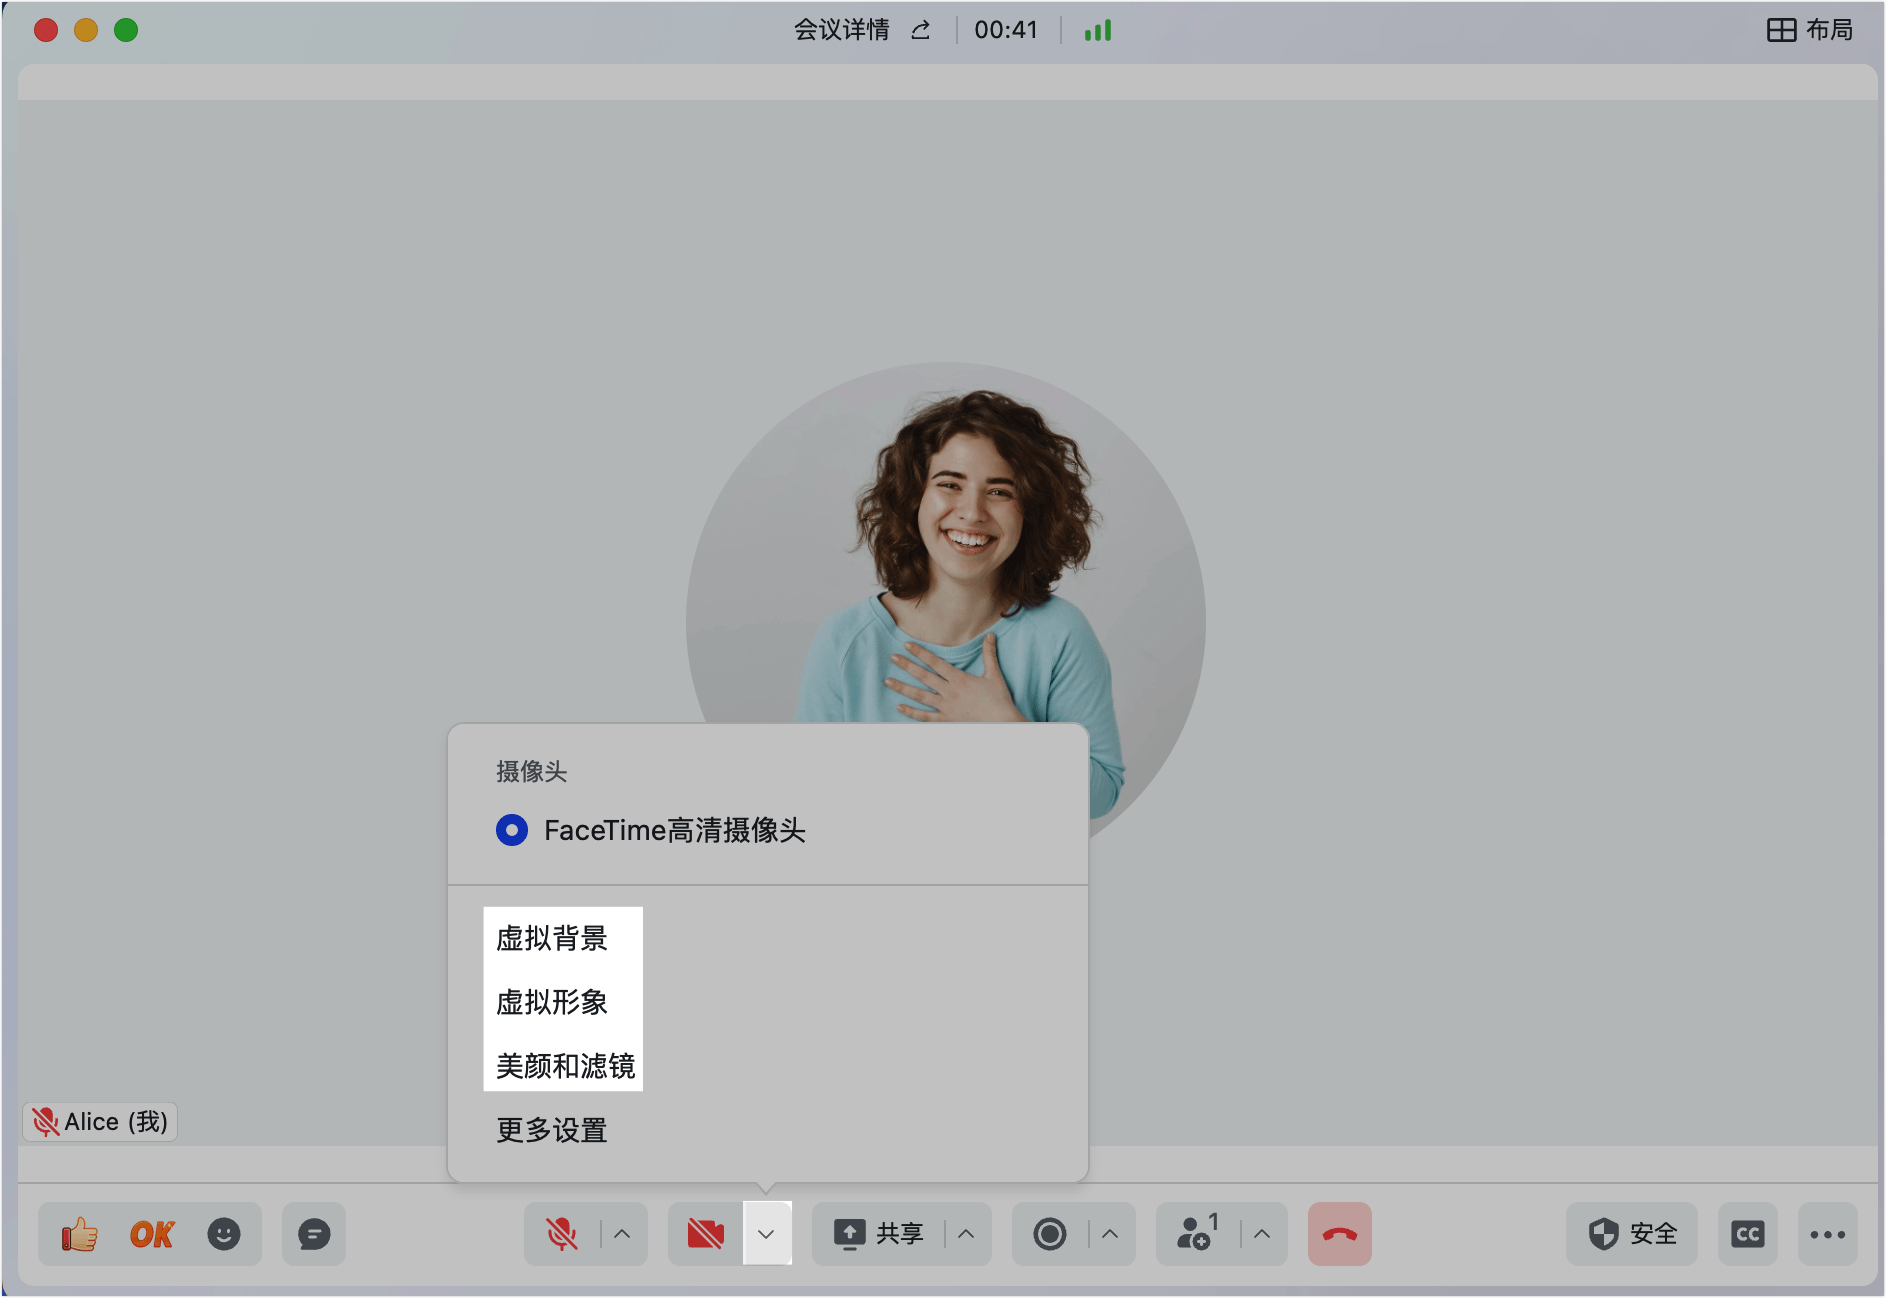The height and width of the screenshot is (1298, 1886).
Task: Select the FaceTime高清摄像头 radio button
Action: pyautogui.click(x=512, y=829)
